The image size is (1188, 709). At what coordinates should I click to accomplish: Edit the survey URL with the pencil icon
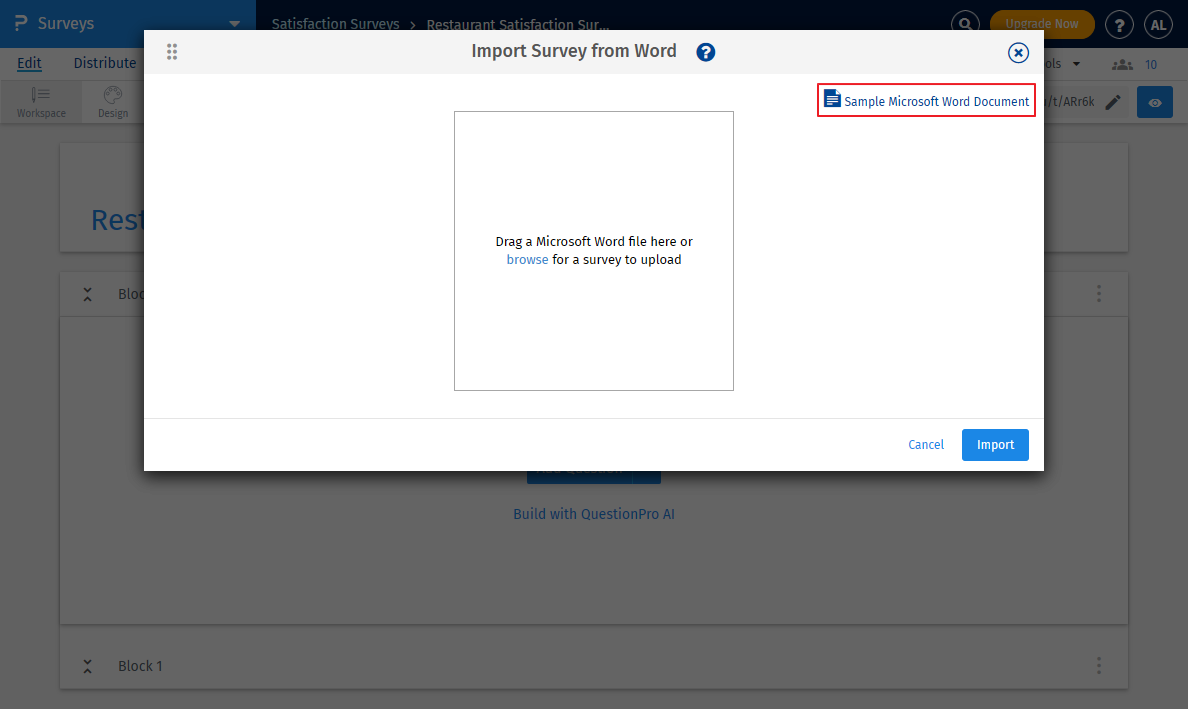tap(1113, 101)
